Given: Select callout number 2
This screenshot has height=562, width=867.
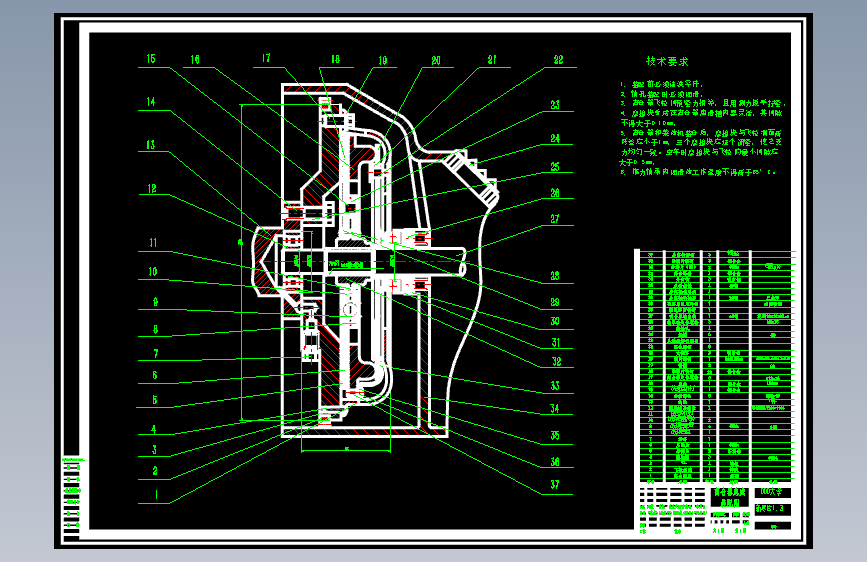Looking at the screenshot, I should 155,471.
